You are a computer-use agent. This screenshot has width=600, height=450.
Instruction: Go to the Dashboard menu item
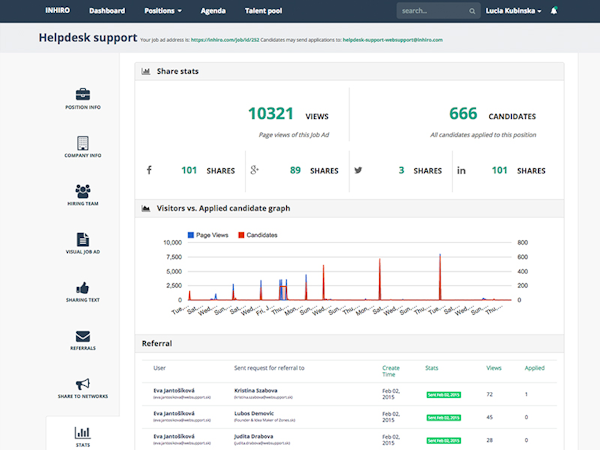pyautogui.click(x=108, y=11)
